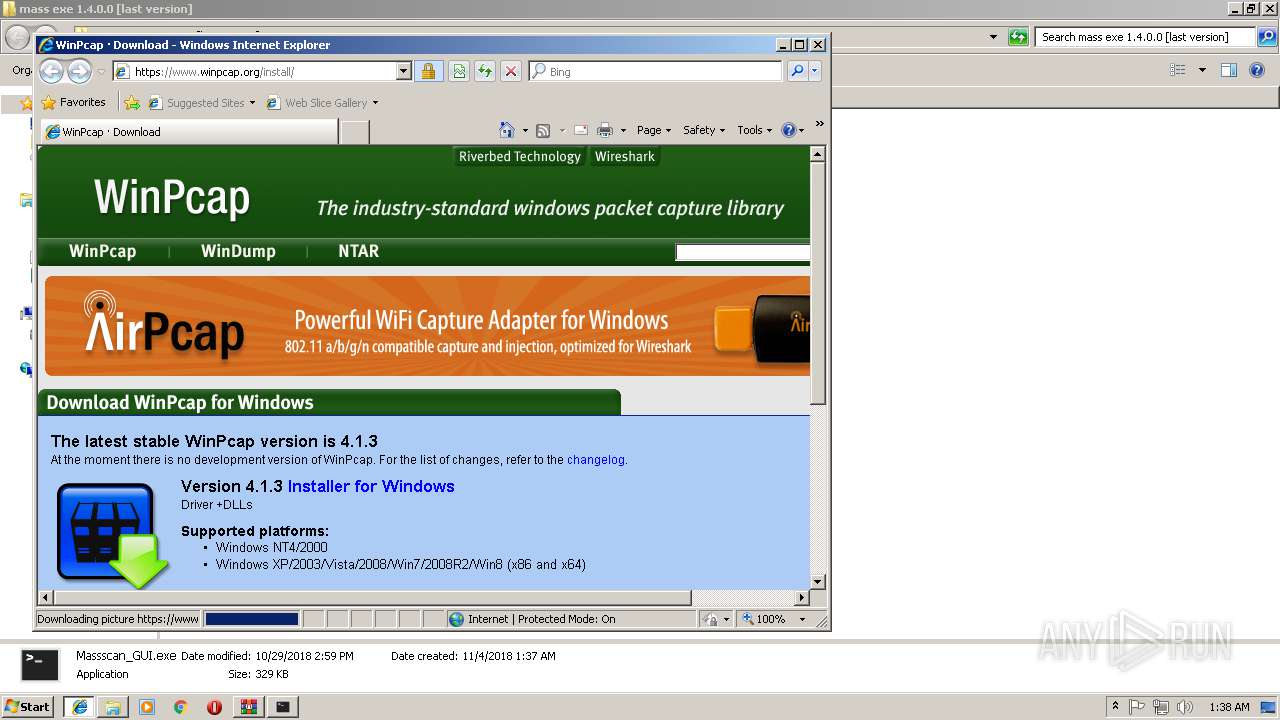
Task: Click the status bar security lock dropdown
Action: (x=716, y=619)
